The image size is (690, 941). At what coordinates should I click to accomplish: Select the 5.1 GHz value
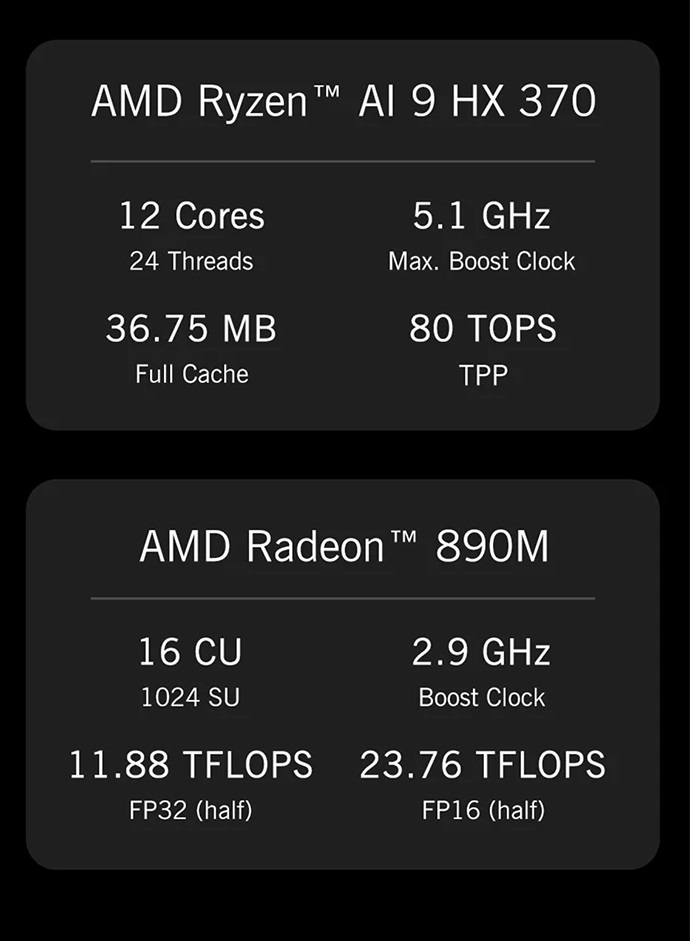(x=481, y=216)
